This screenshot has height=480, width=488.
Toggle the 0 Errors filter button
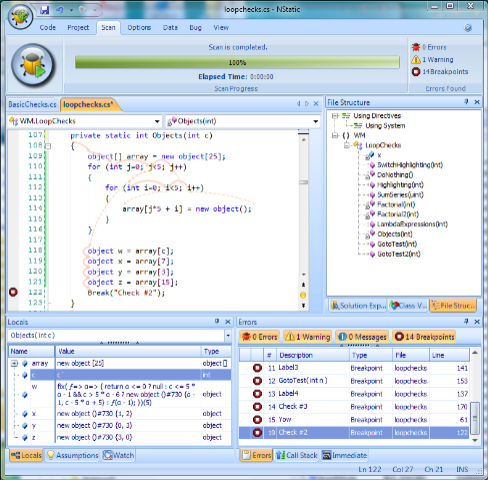pos(260,337)
